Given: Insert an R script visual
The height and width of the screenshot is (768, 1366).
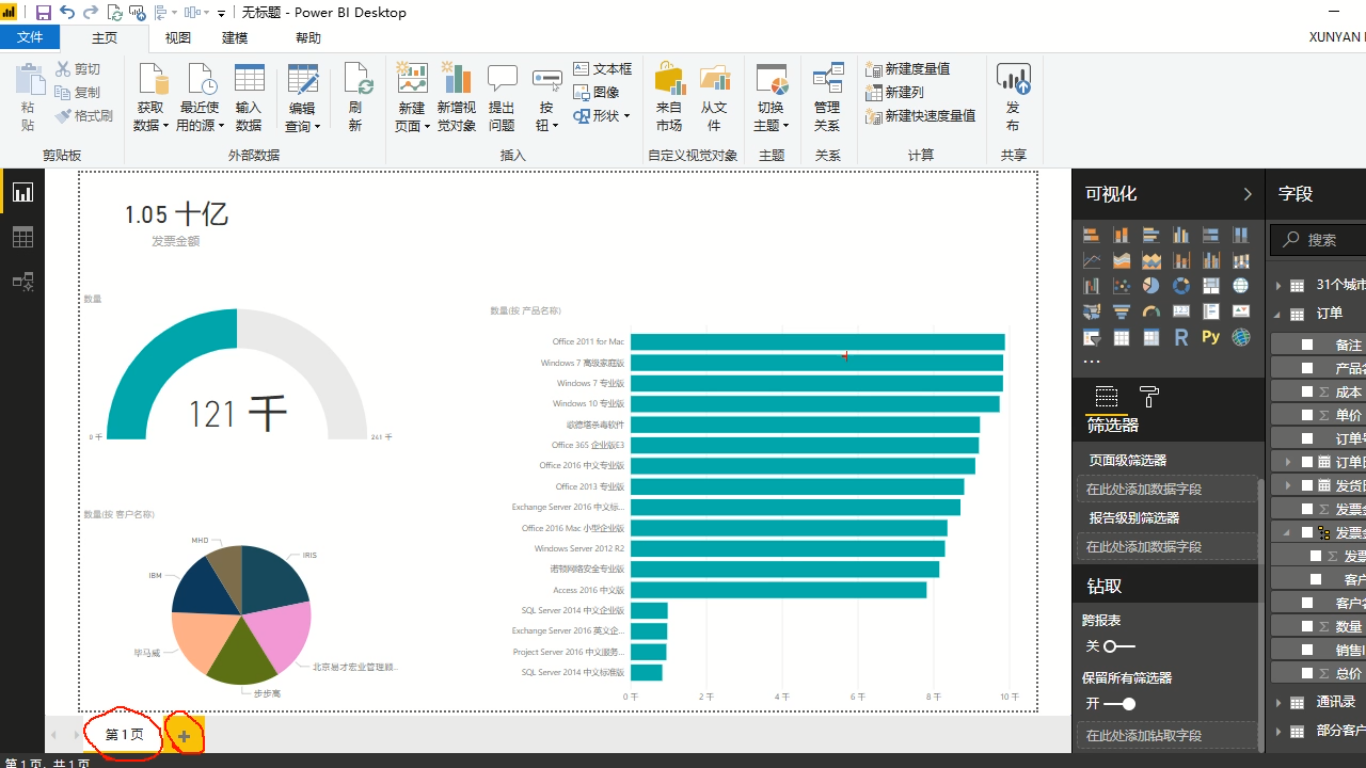Looking at the screenshot, I should (1181, 338).
